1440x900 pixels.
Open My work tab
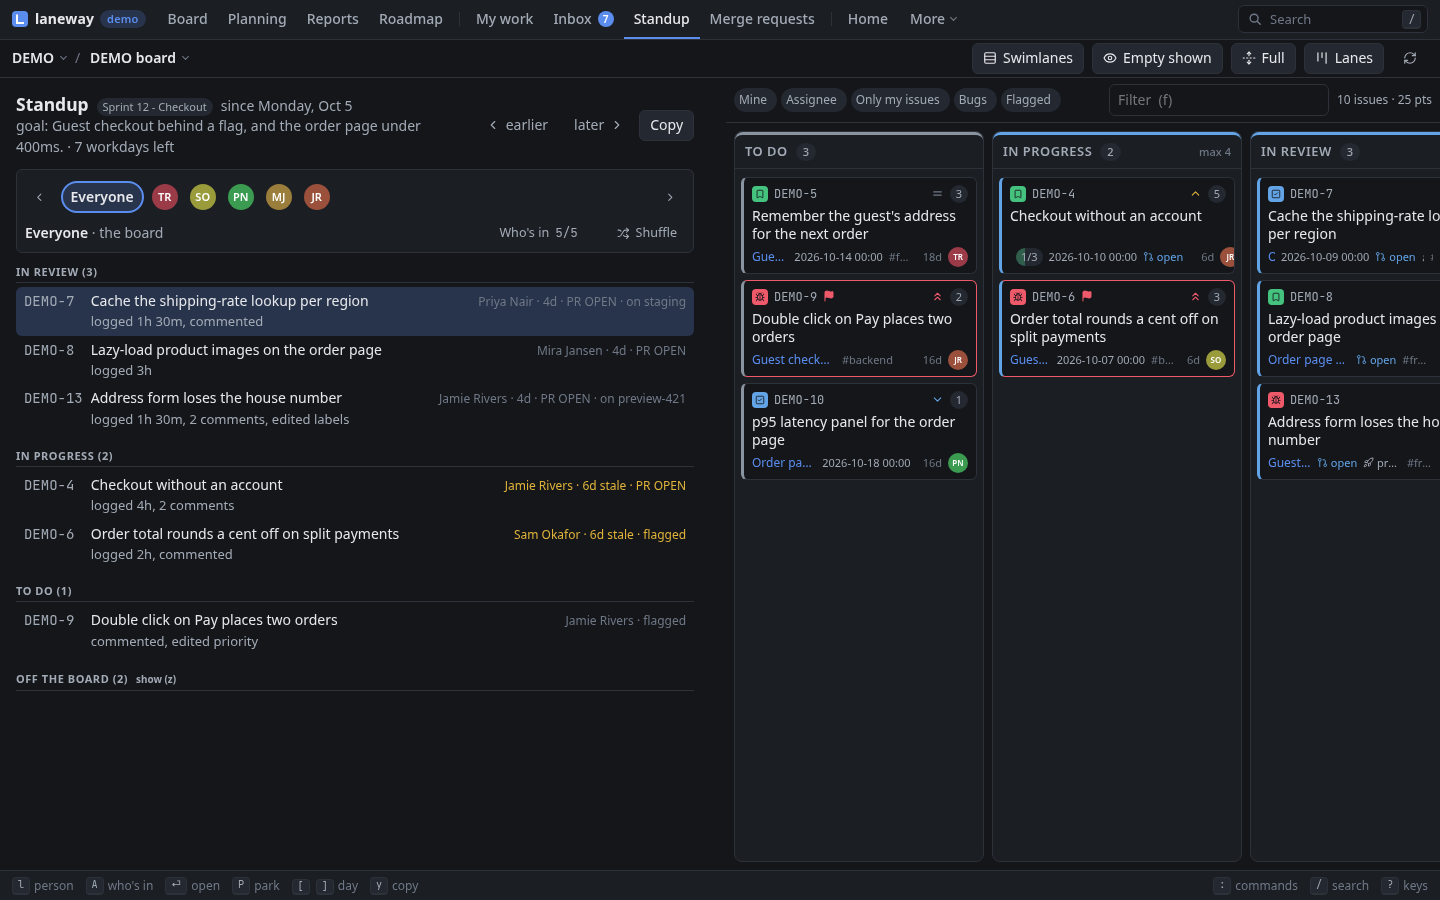504,19
